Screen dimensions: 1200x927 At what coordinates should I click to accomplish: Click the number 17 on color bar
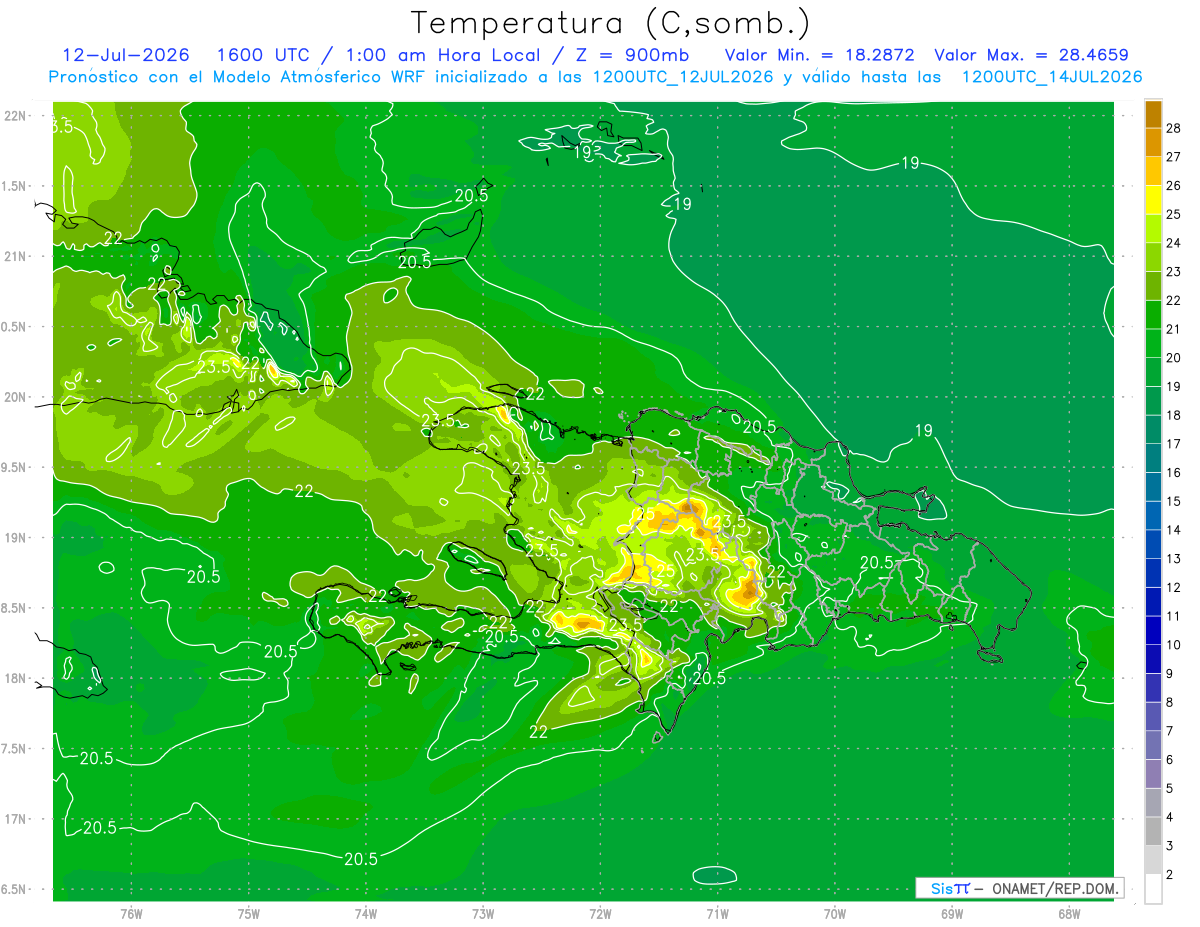click(1174, 444)
